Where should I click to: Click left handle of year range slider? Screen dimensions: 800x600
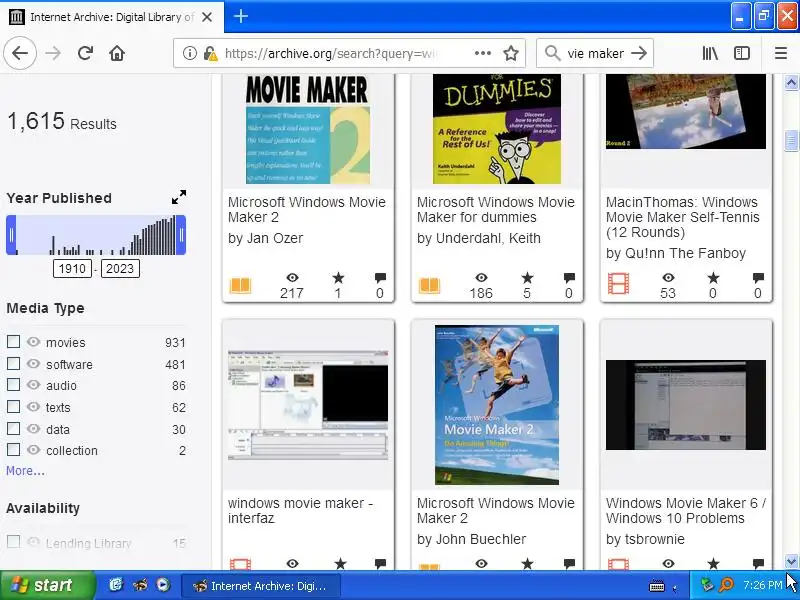click(11, 235)
